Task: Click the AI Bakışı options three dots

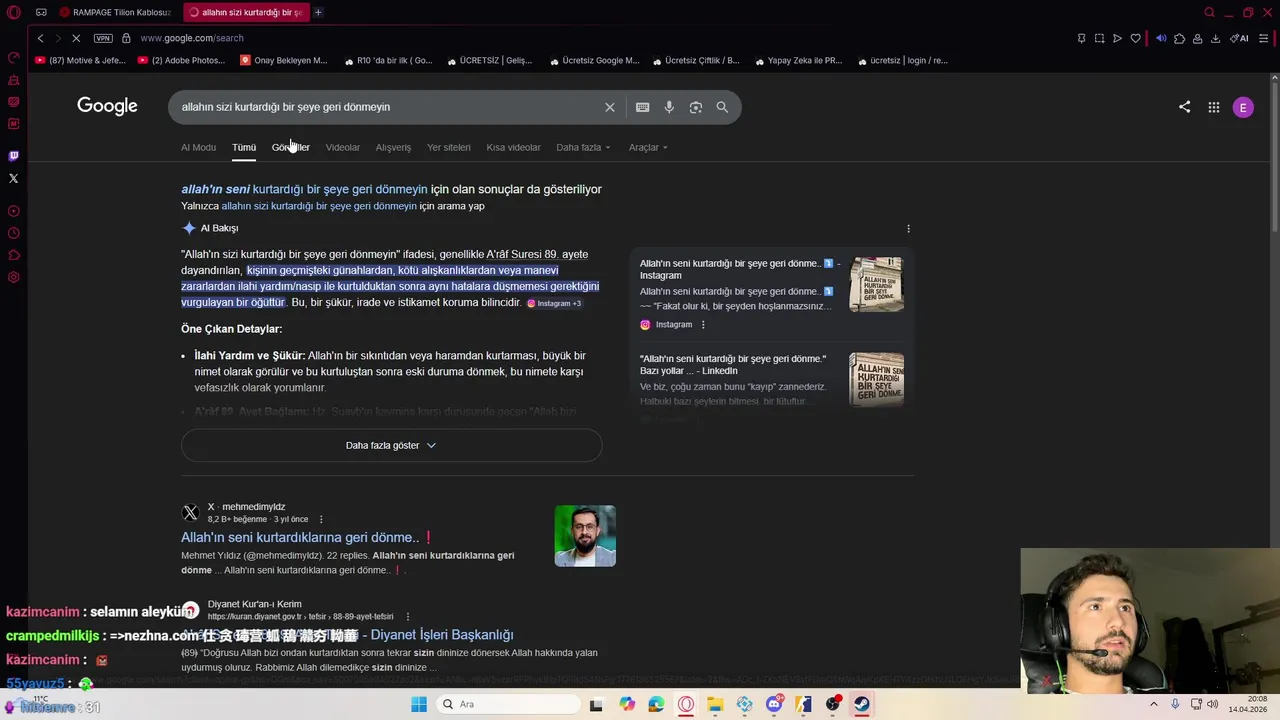Action: pyautogui.click(x=908, y=228)
